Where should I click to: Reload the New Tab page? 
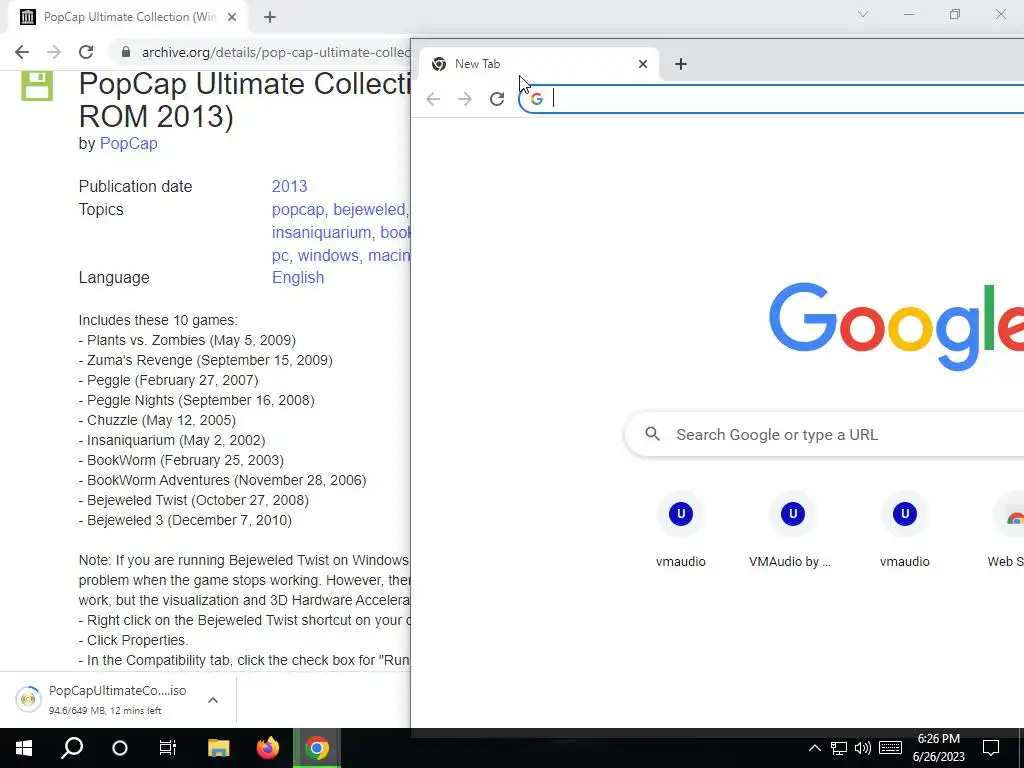coord(497,99)
